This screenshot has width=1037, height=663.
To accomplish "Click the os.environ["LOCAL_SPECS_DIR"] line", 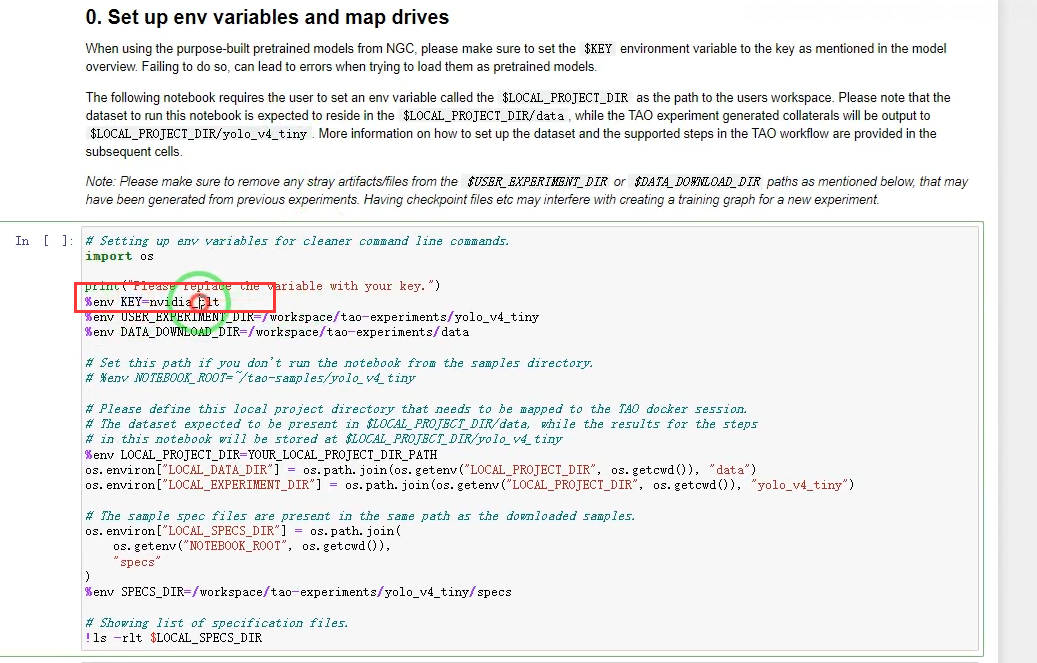I will coord(243,531).
